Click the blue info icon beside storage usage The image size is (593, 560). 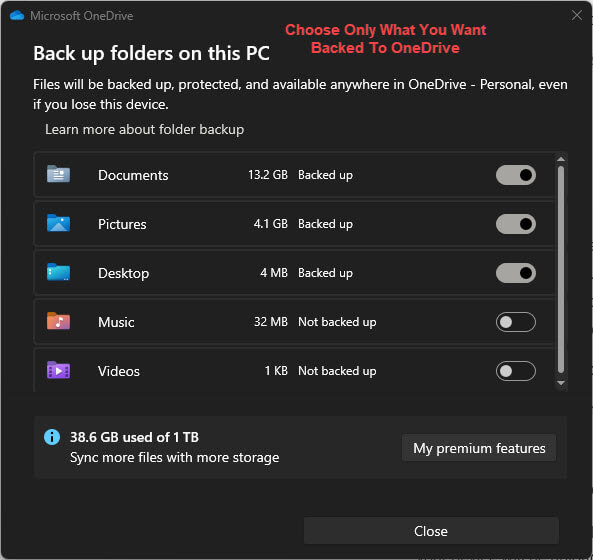[52, 437]
